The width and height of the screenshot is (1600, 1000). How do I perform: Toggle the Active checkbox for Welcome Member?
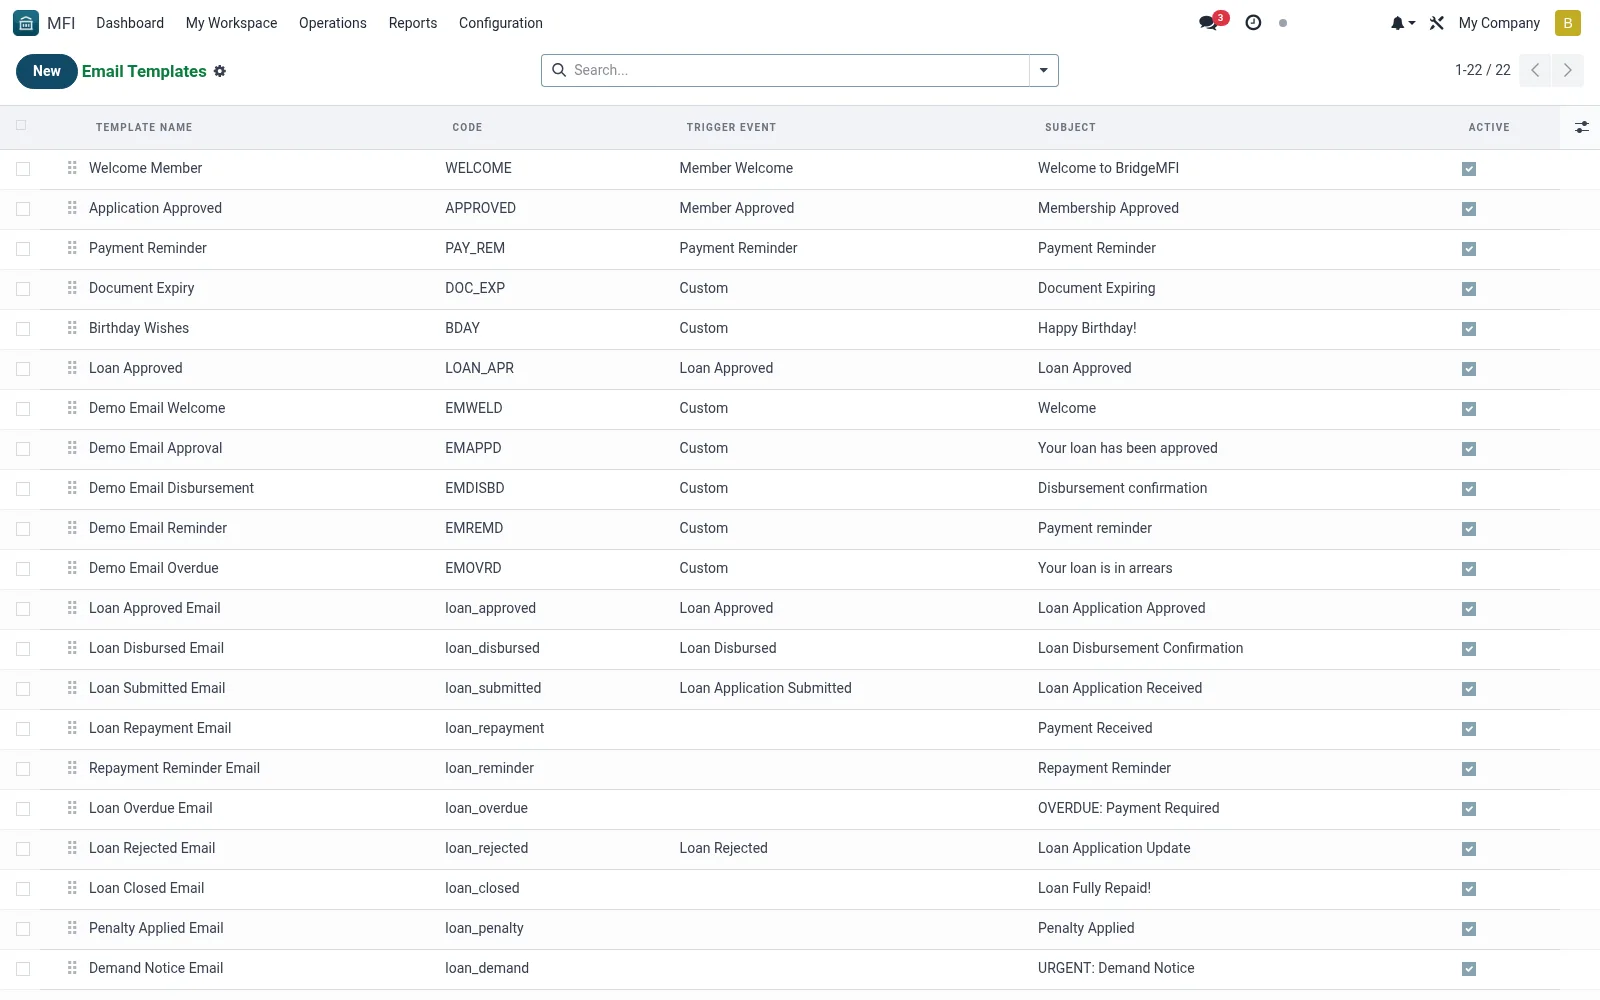1469,169
